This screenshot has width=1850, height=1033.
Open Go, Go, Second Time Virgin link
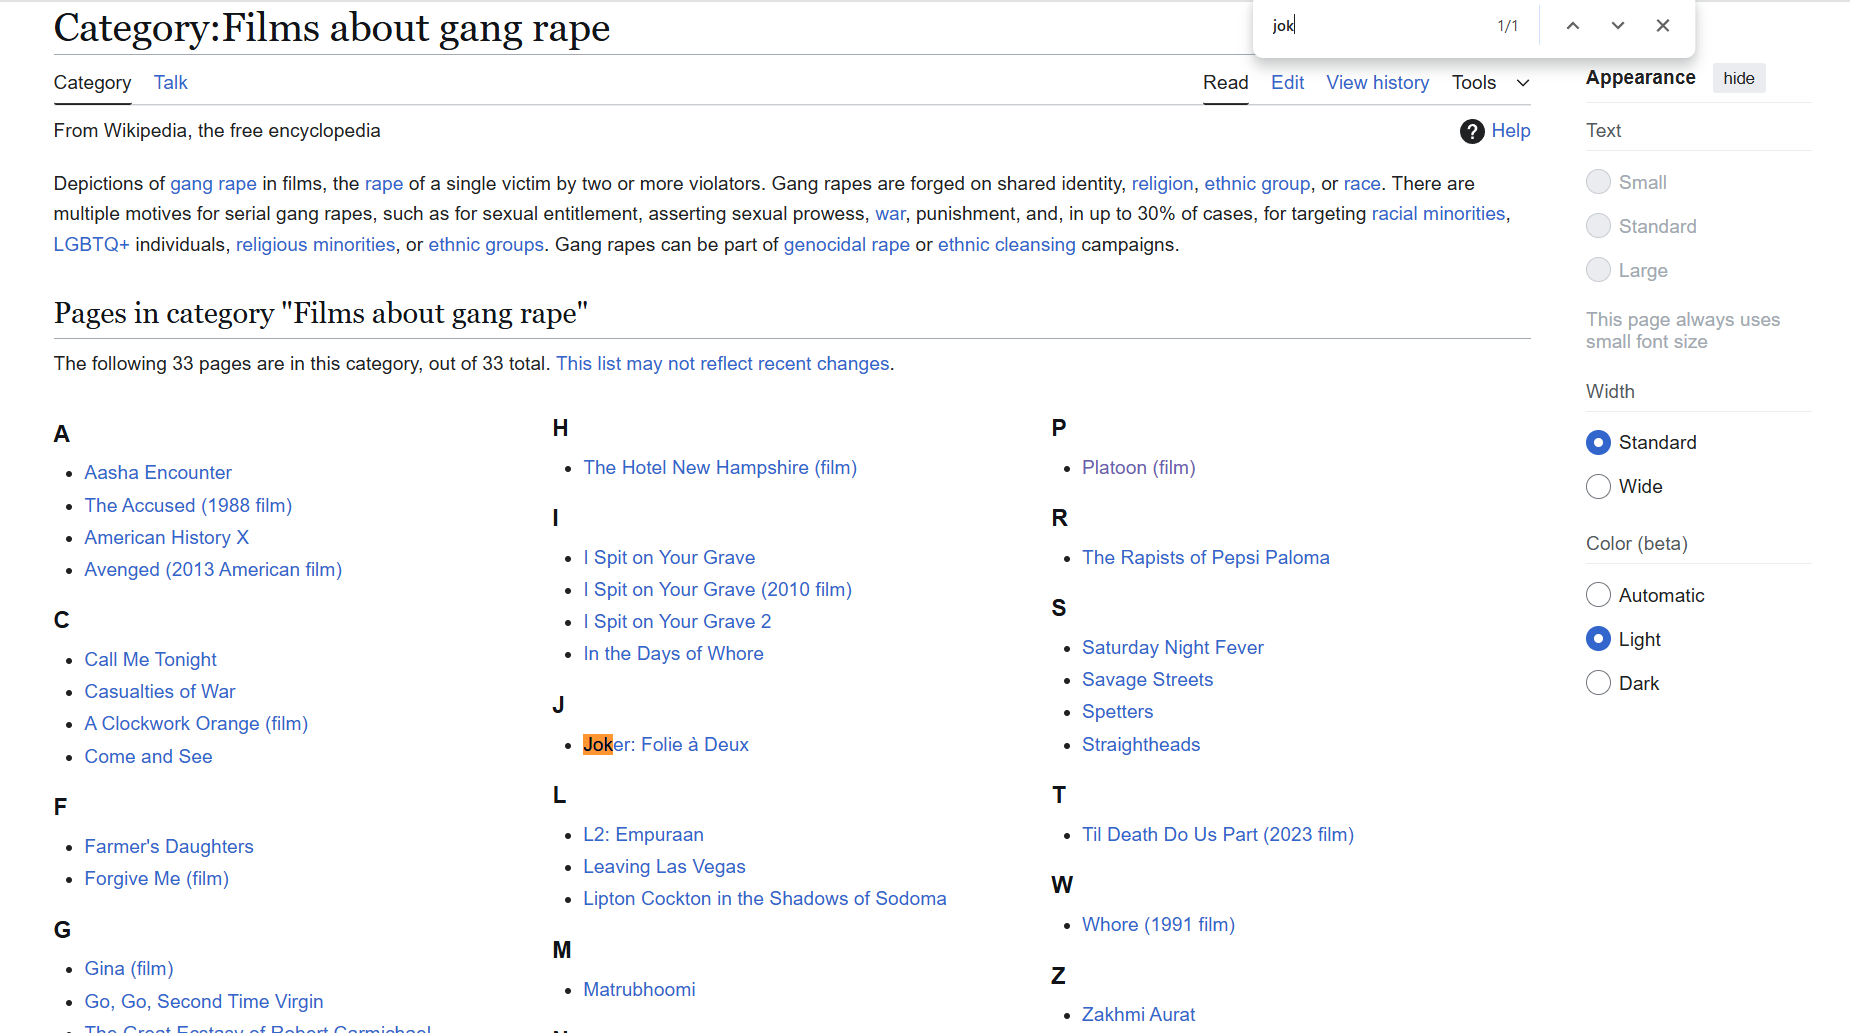pos(204,1002)
